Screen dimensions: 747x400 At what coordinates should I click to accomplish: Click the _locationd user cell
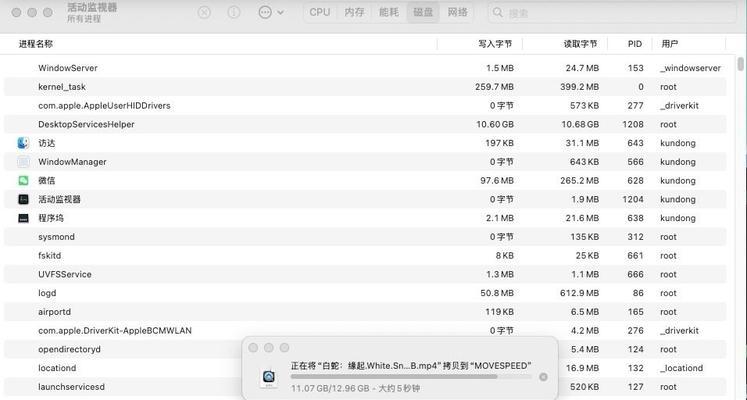tap(681, 368)
